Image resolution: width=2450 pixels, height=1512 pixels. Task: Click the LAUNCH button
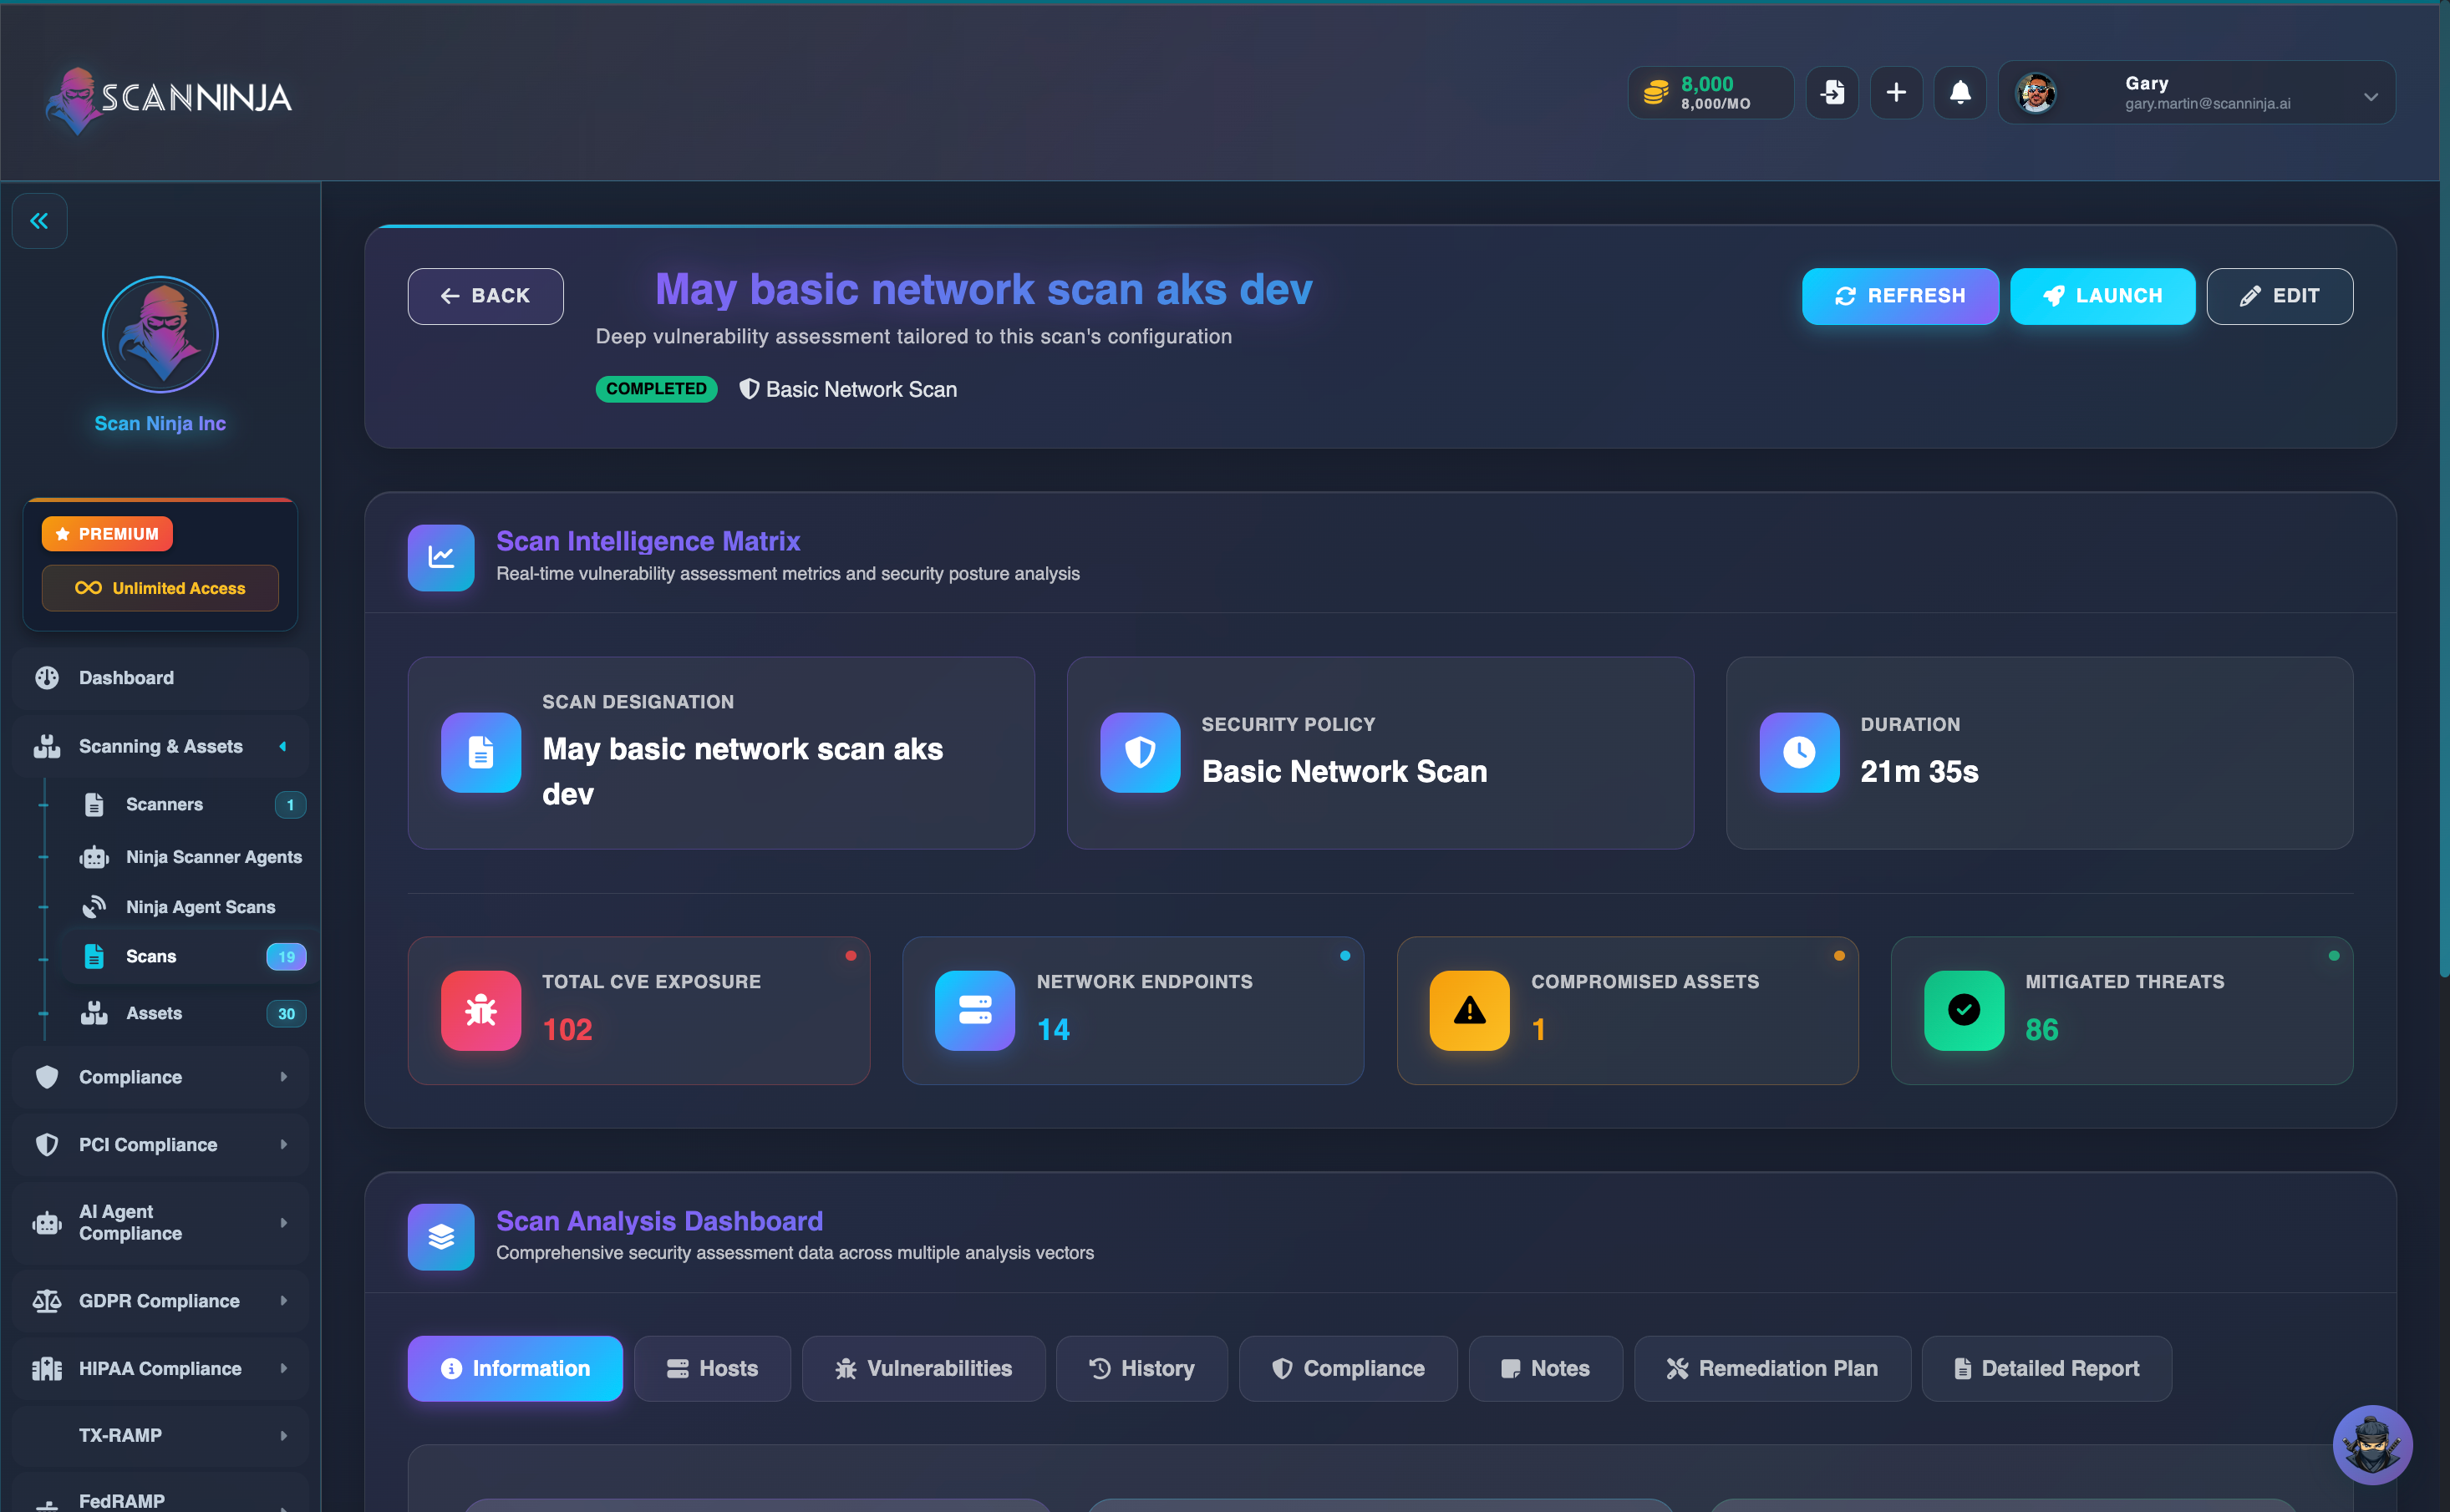point(2102,296)
